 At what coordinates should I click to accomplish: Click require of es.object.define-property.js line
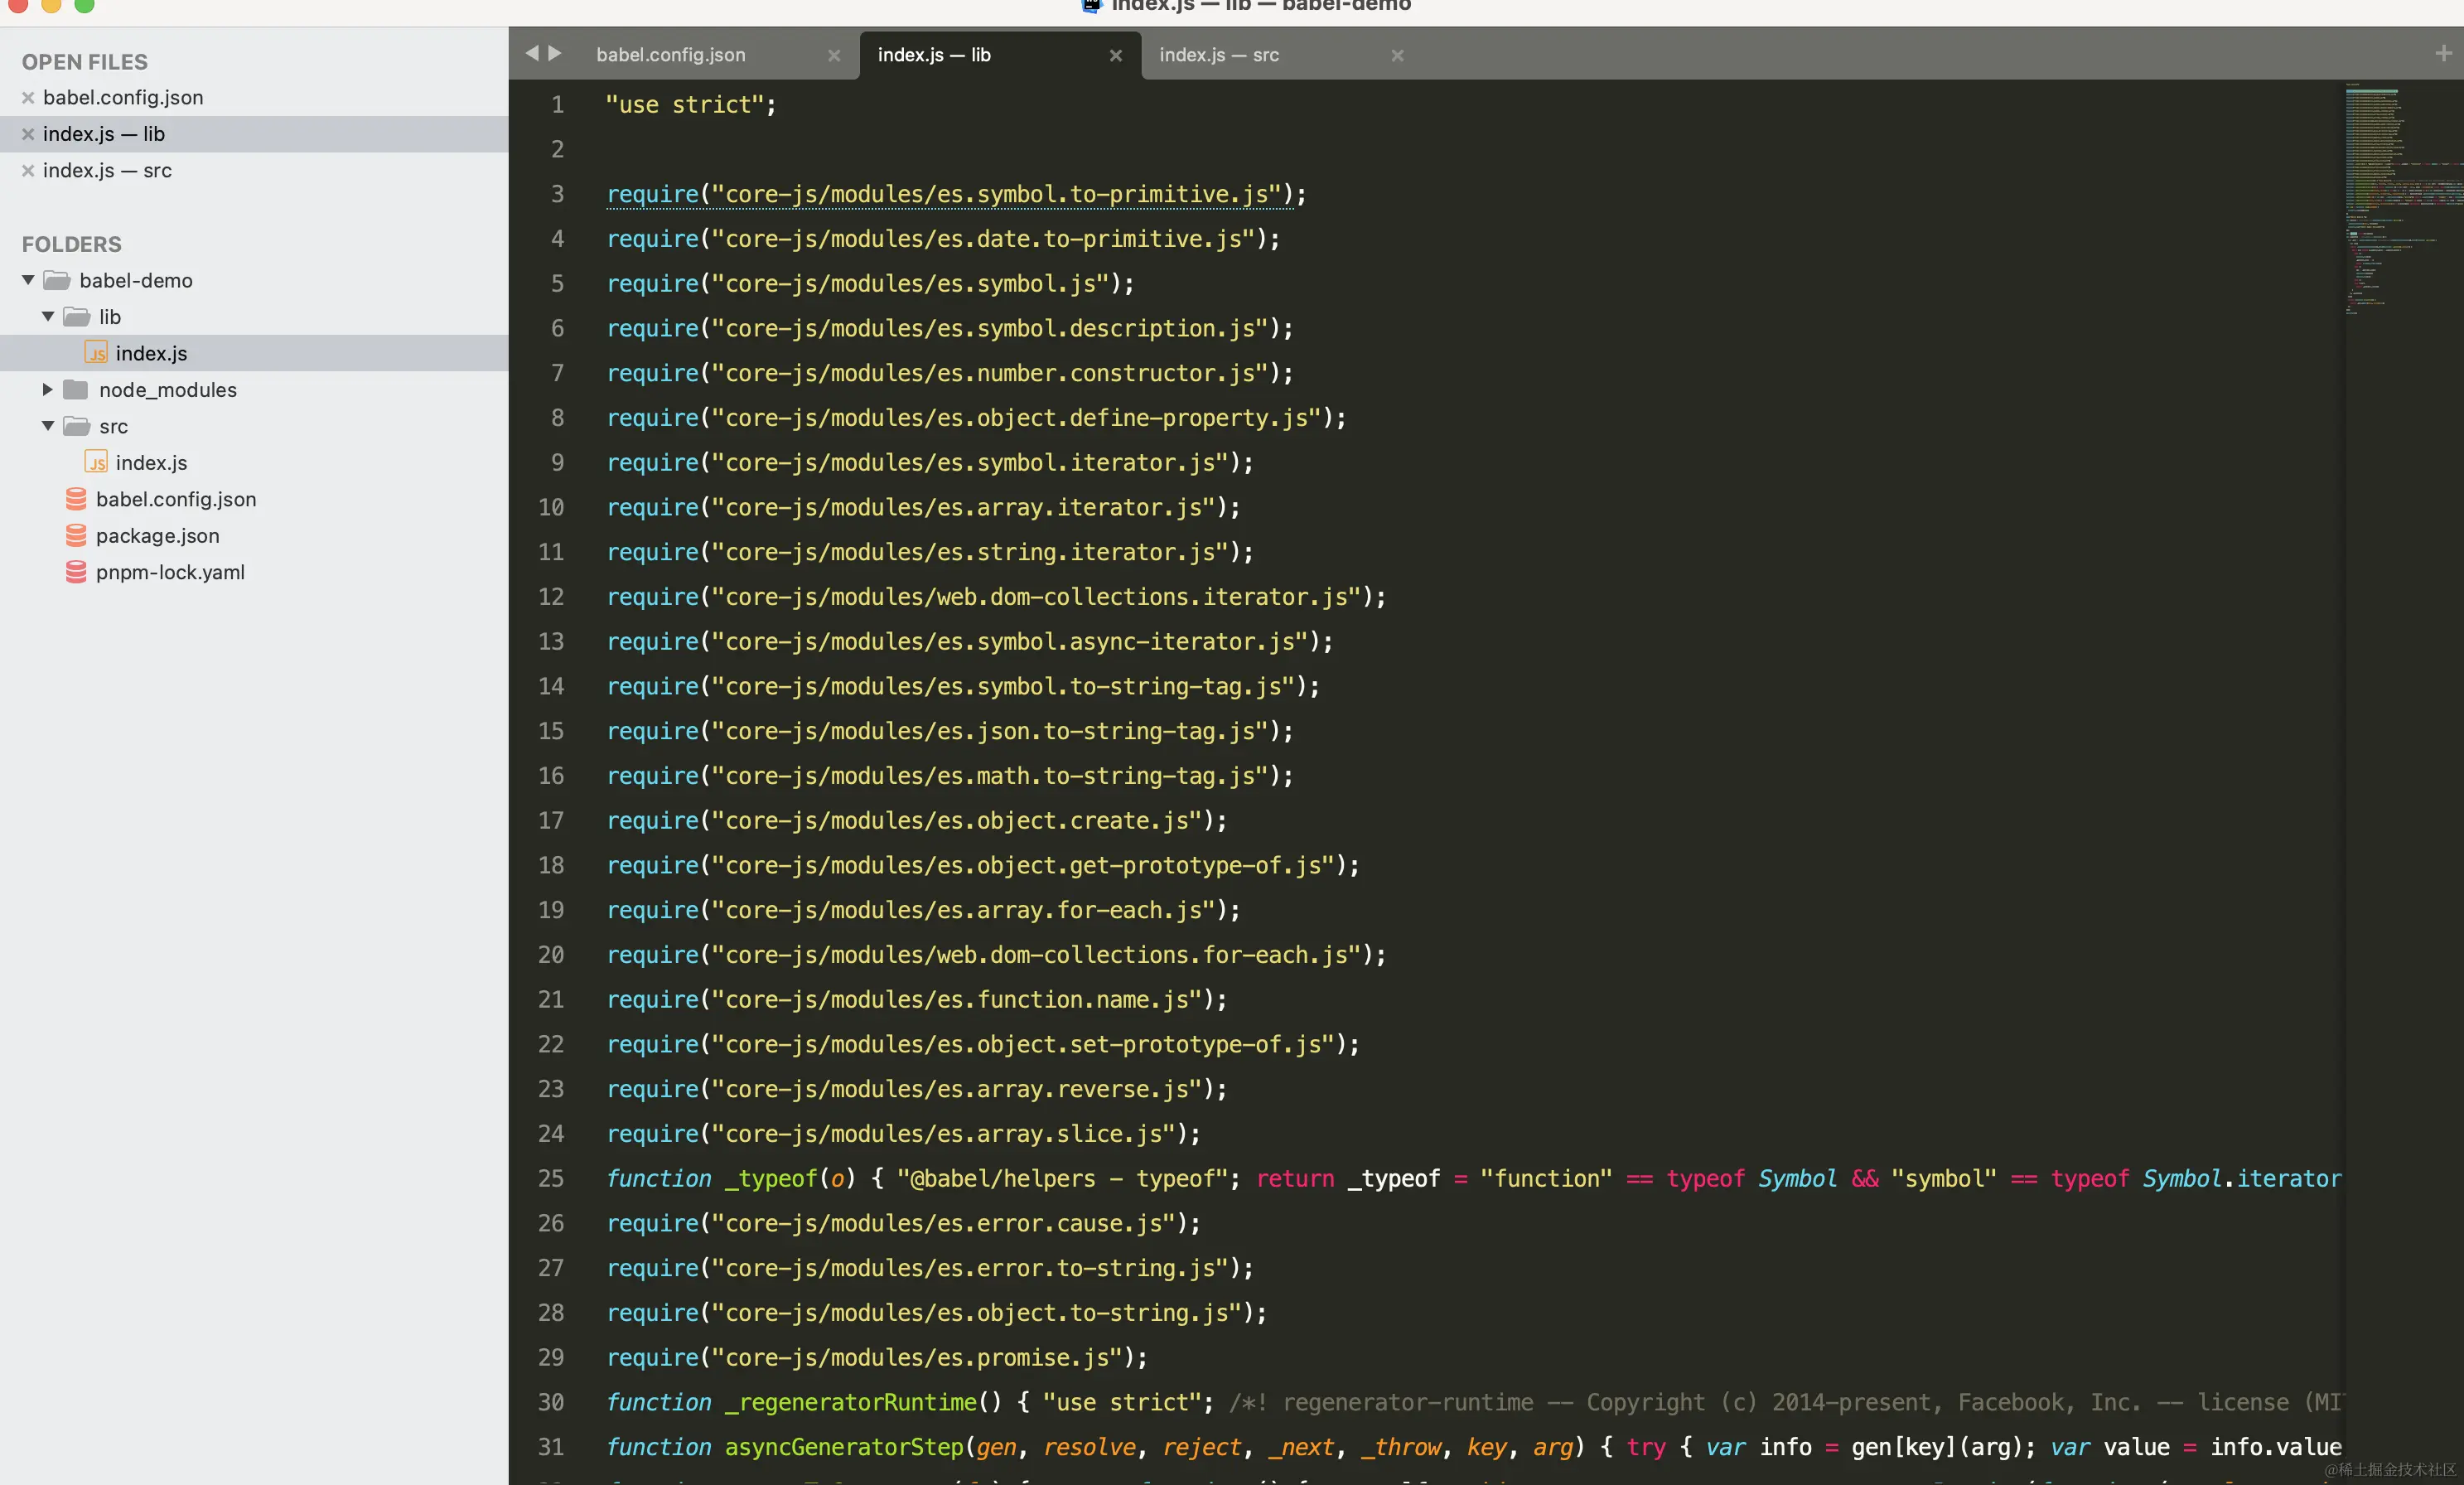pos(976,418)
